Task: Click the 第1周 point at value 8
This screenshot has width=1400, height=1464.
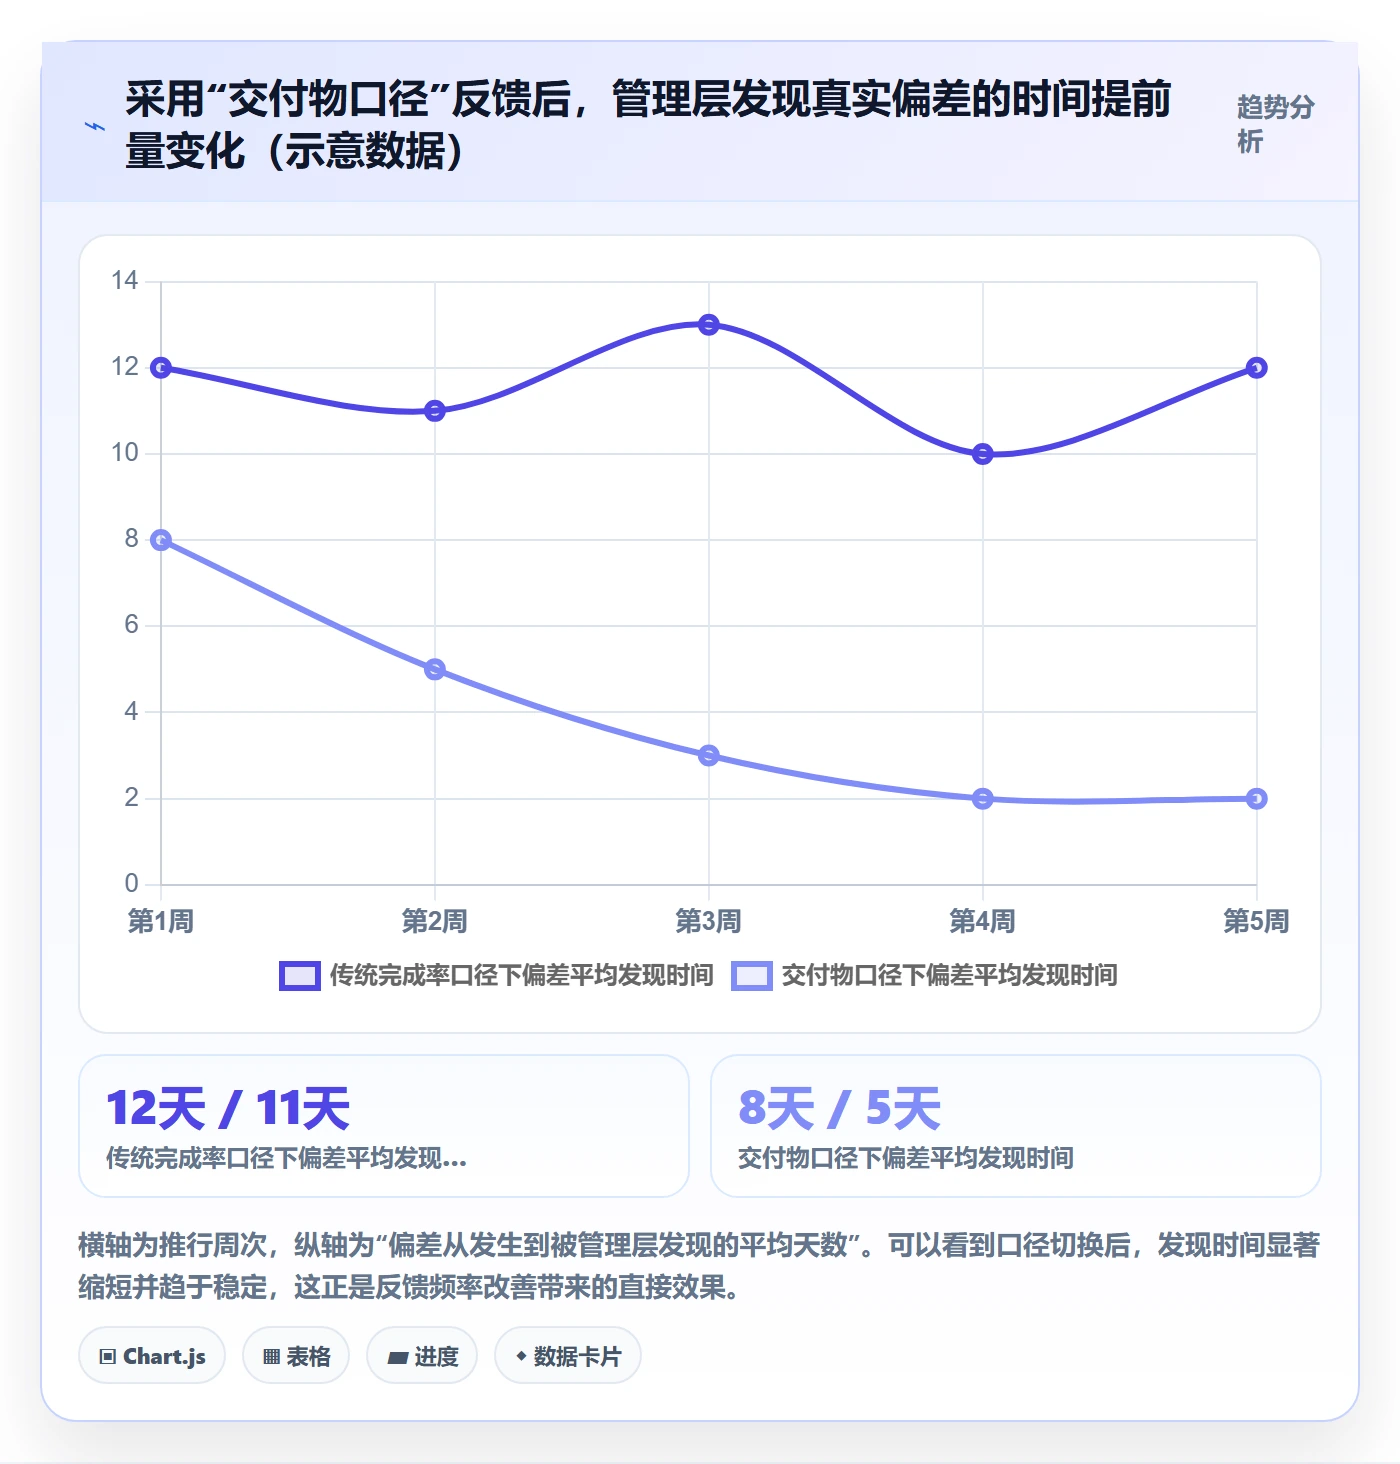Action: (161, 540)
